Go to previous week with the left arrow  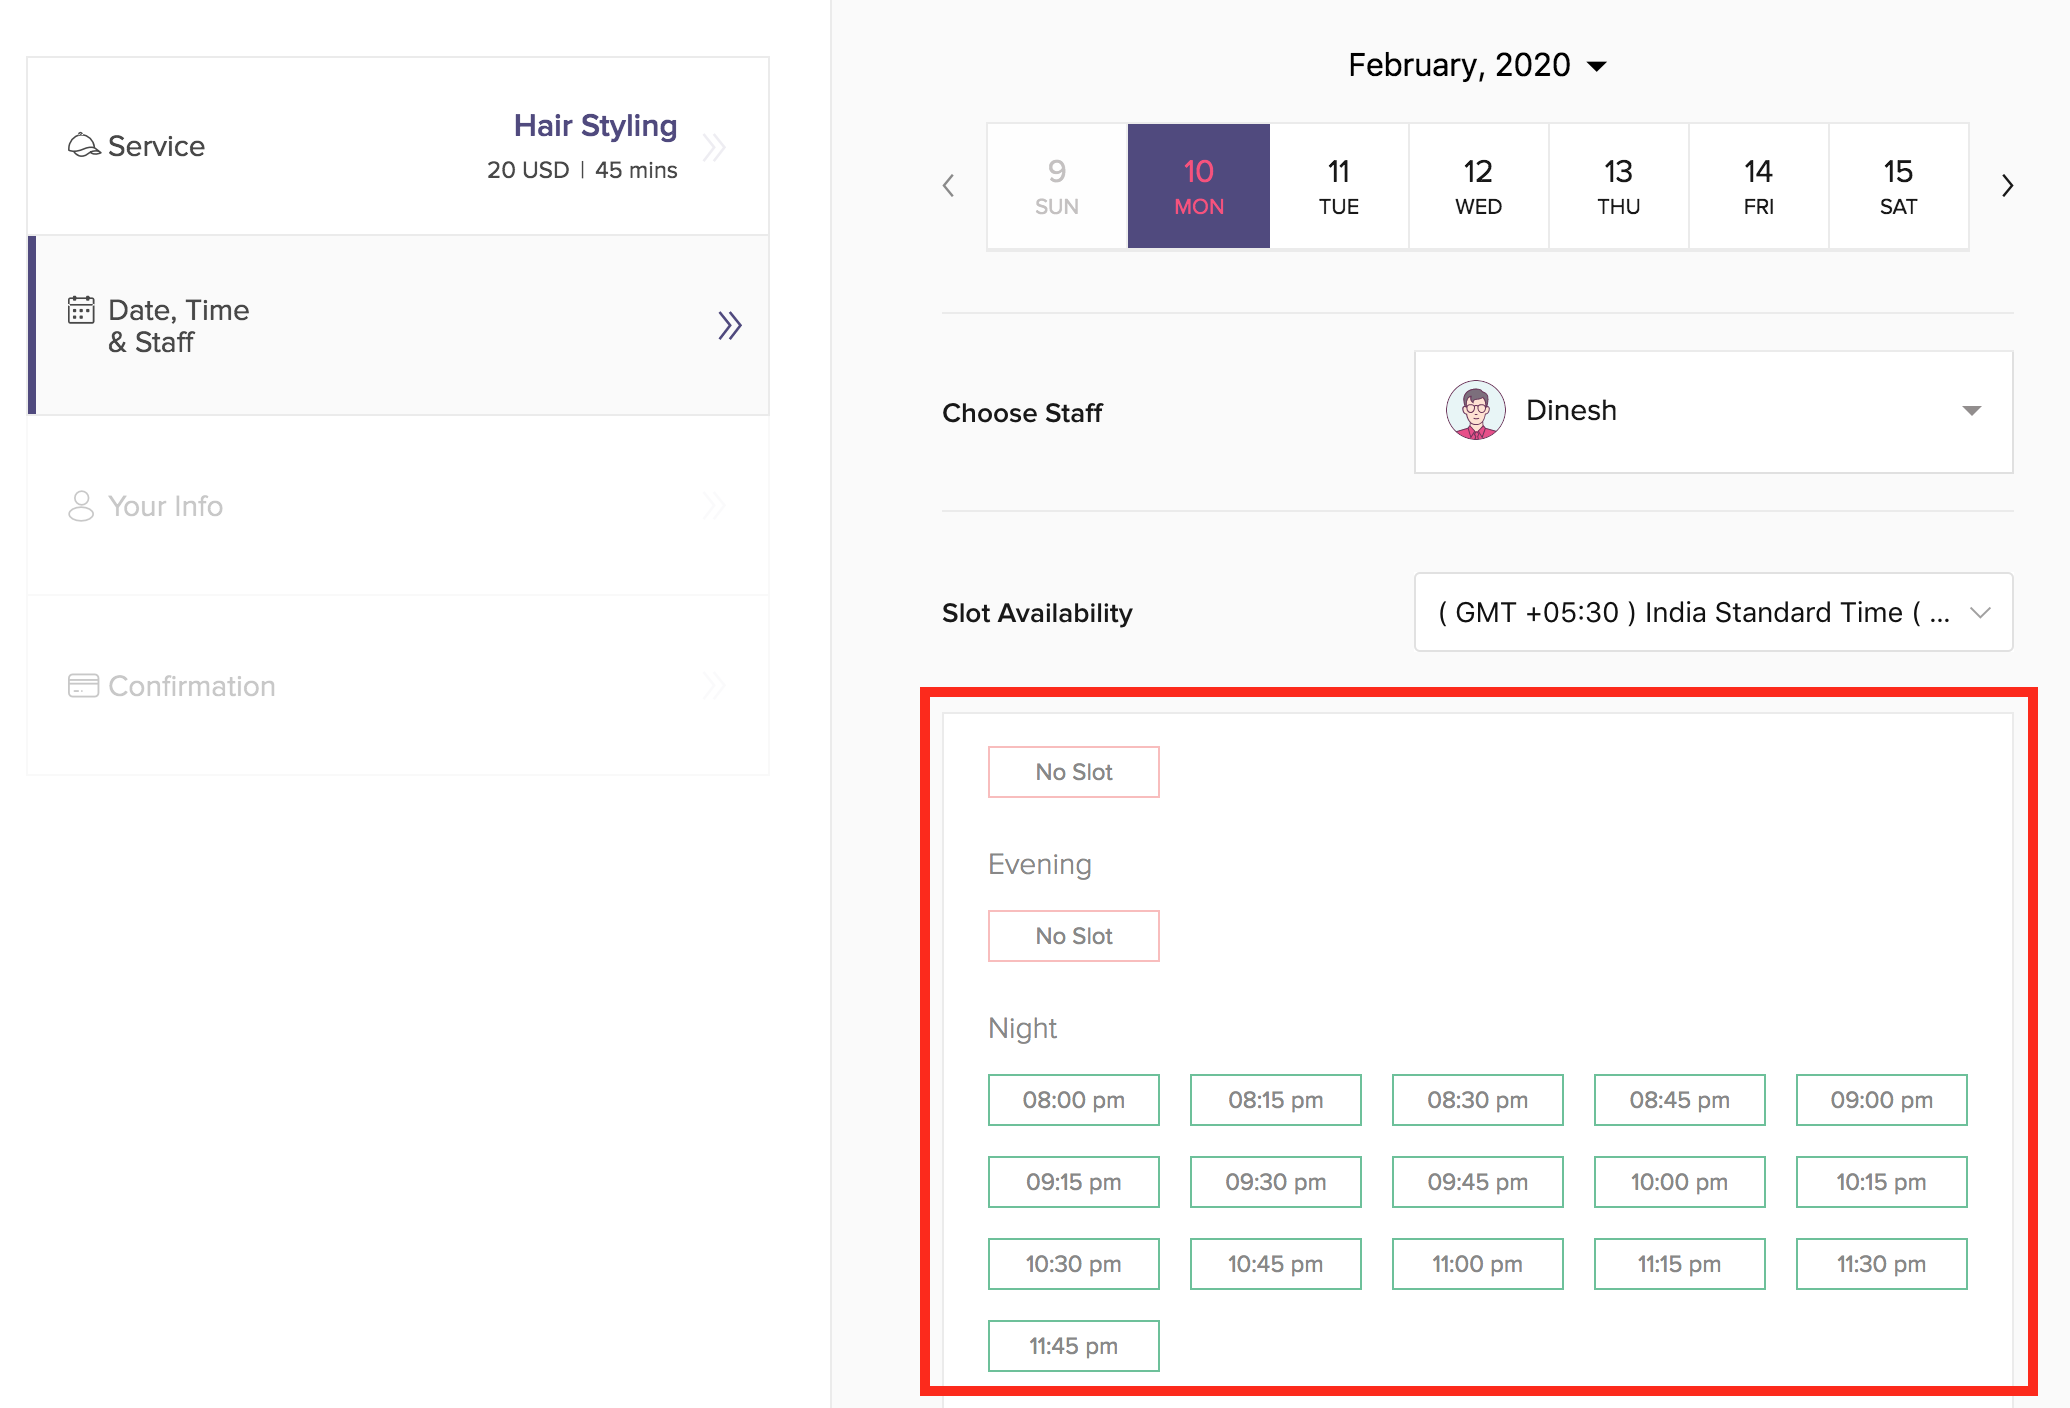point(949,186)
